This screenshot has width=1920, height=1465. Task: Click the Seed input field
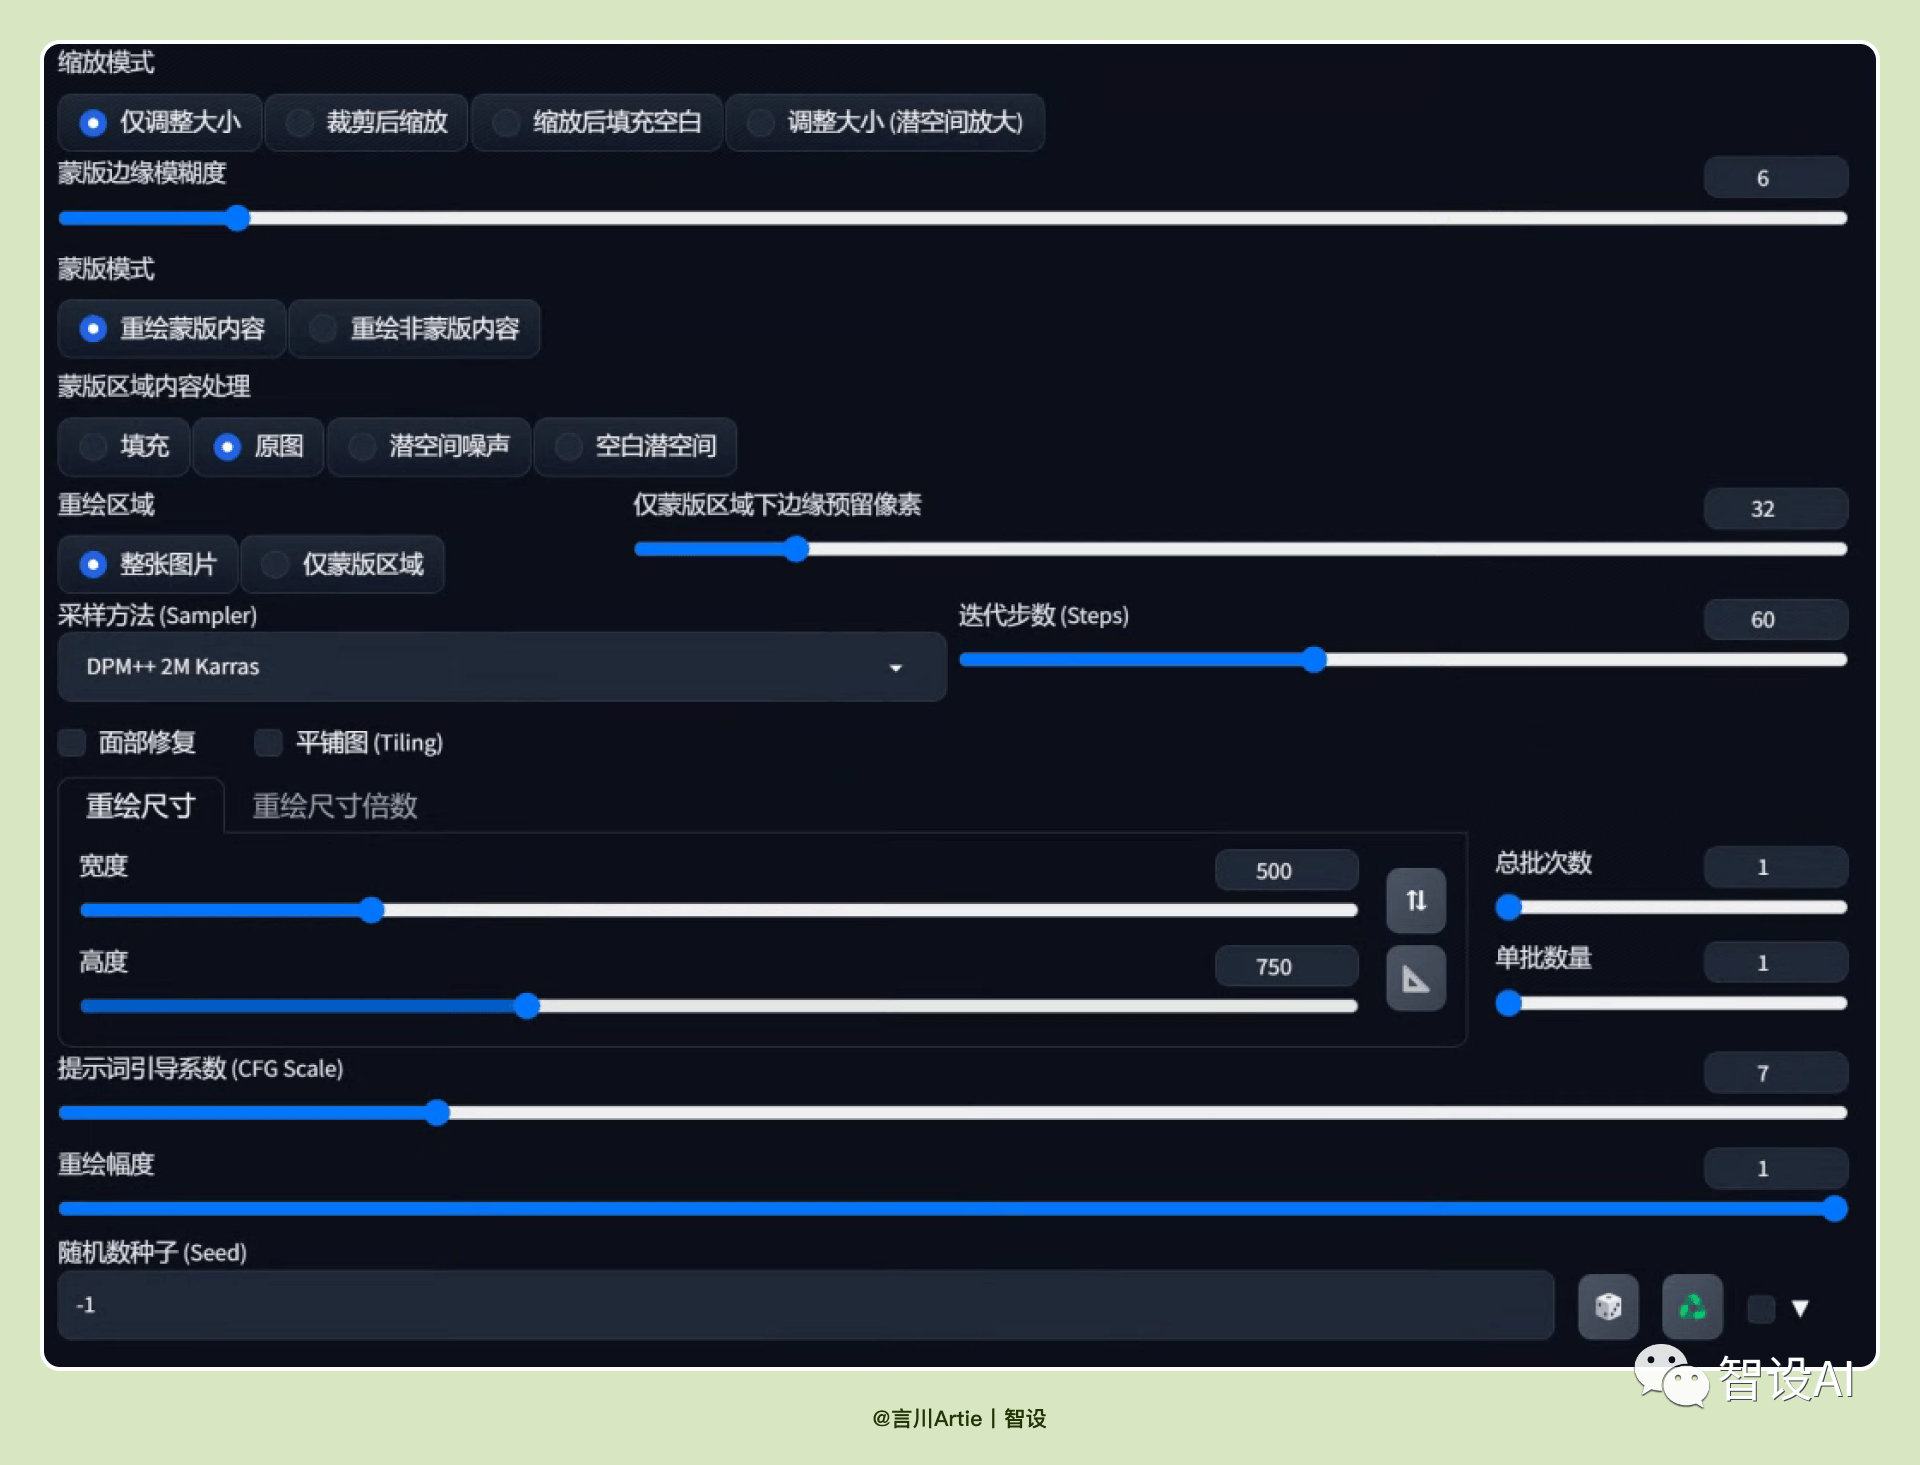(806, 1305)
